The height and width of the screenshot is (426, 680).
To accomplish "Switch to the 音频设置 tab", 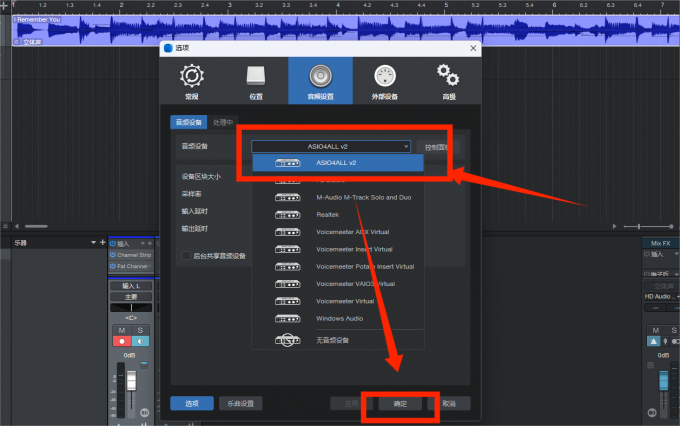I will tap(320, 80).
